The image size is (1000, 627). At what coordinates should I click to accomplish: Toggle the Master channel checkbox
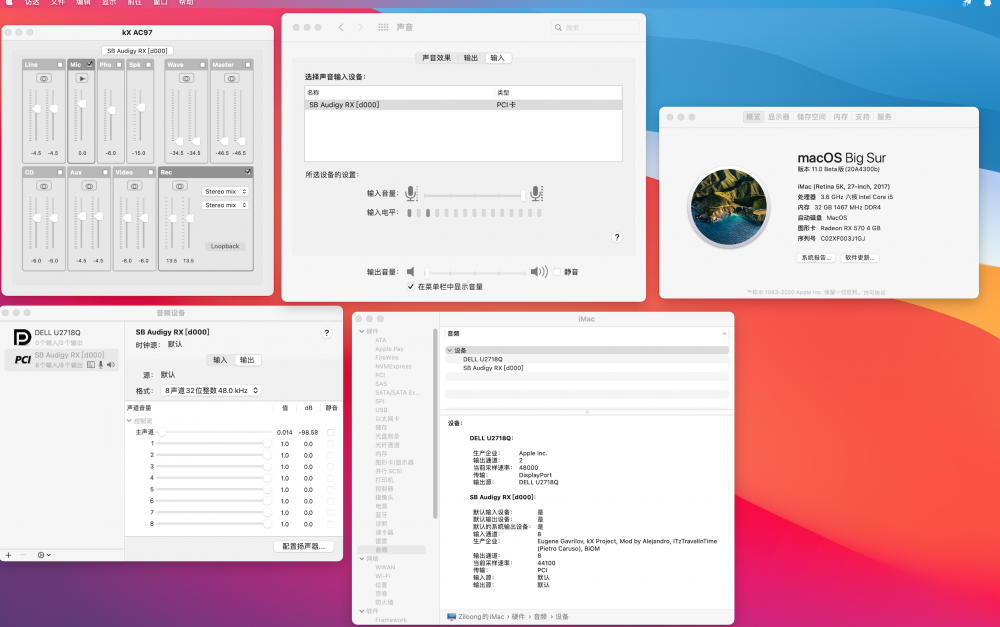[x=248, y=64]
